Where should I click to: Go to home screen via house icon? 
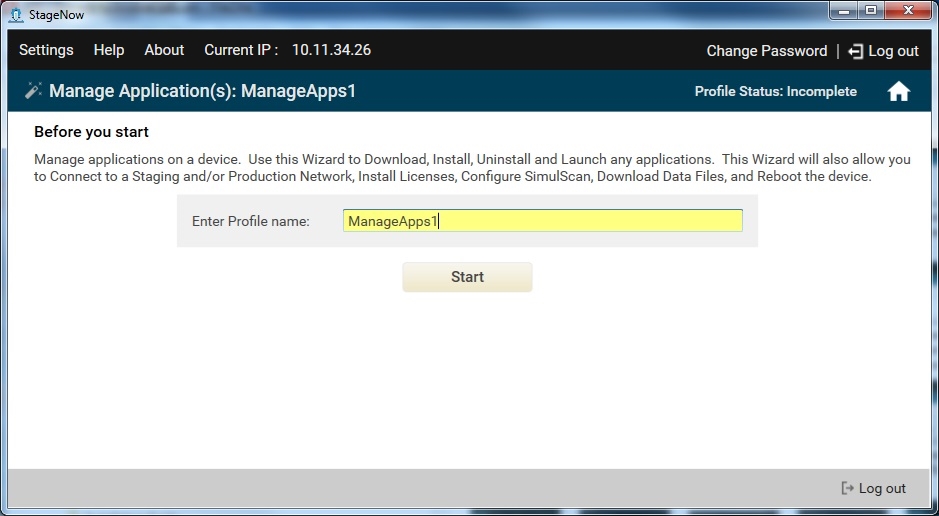(x=898, y=91)
